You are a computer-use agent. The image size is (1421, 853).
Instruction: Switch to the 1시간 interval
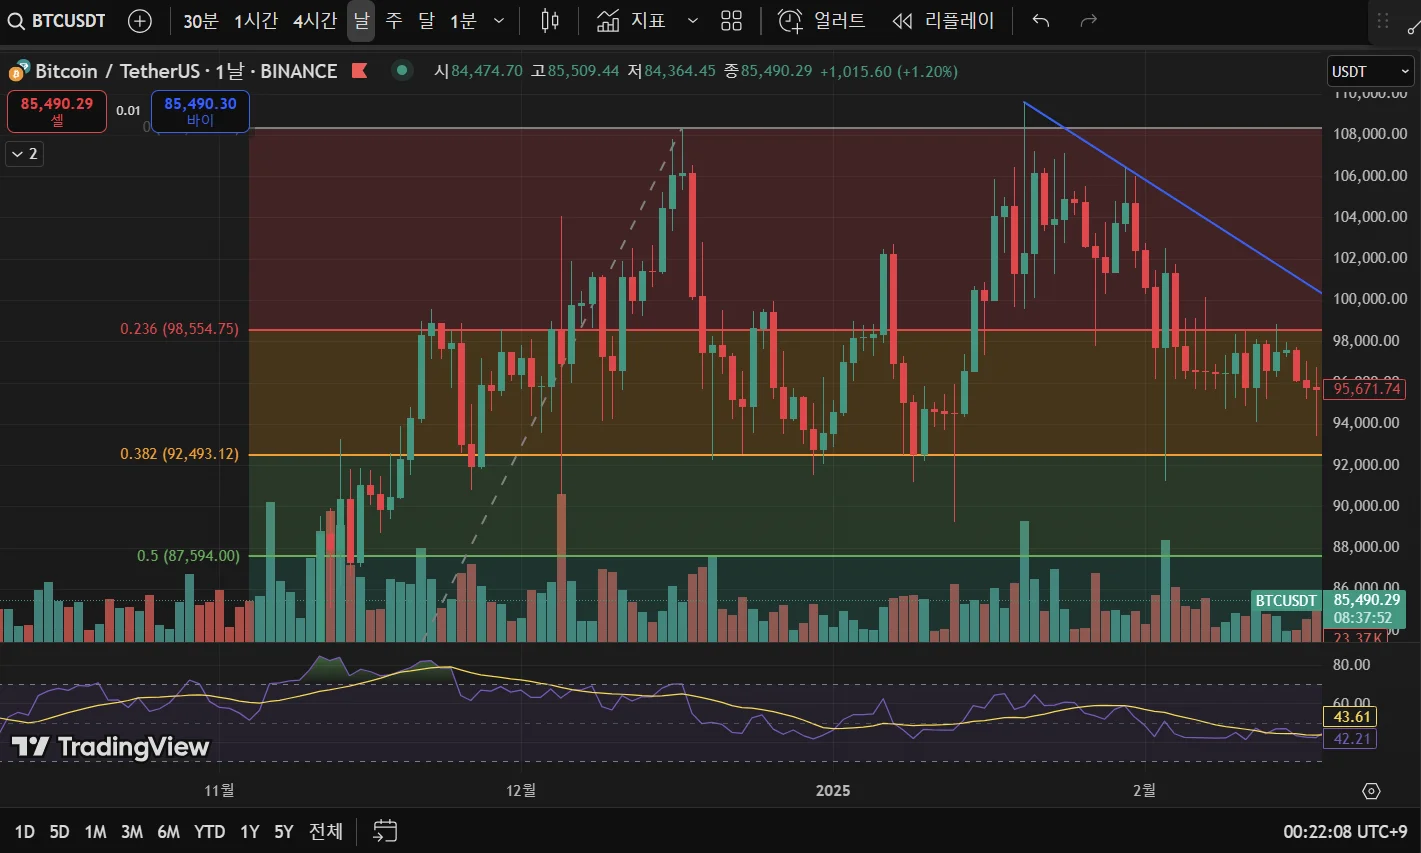point(256,21)
